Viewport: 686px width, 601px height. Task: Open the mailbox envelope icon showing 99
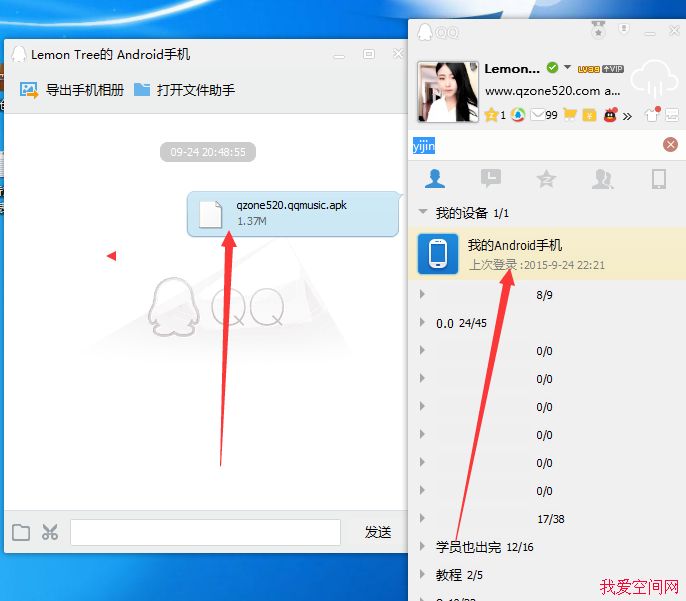[538, 115]
